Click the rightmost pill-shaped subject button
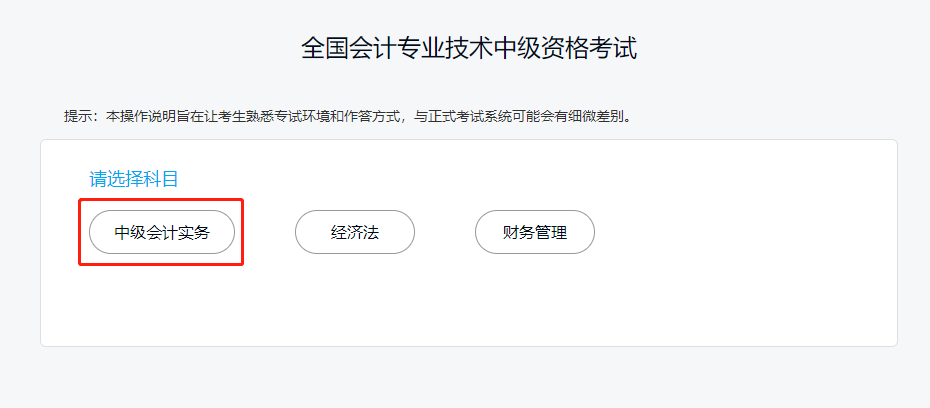Screen dimensions: 930x408 coord(535,232)
